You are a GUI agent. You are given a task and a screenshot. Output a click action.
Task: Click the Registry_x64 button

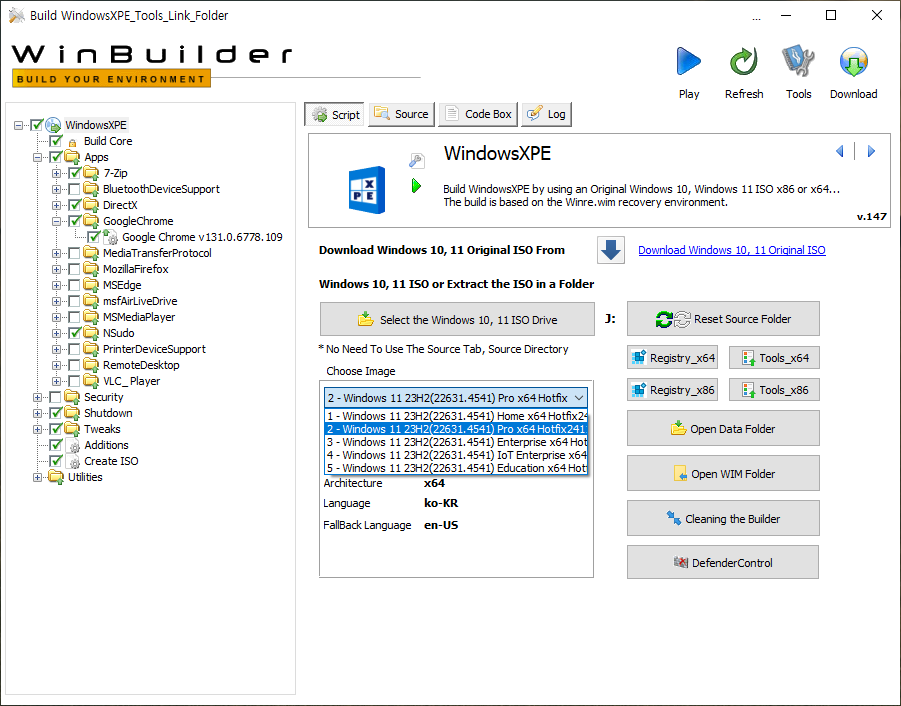click(x=672, y=358)
